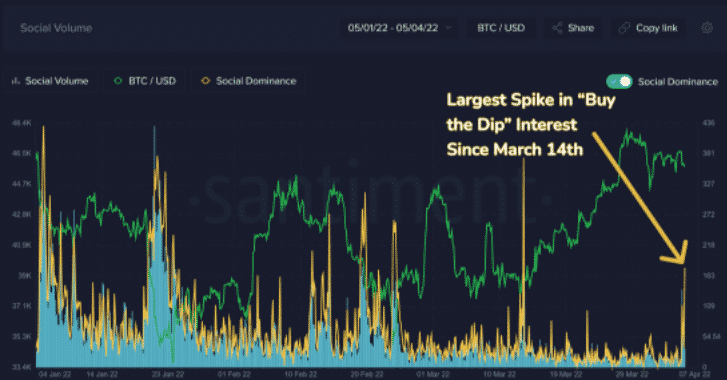The image size is (727, 380).
Task: Toggle the Social Volume legend item
Action: tap(50, 81)
